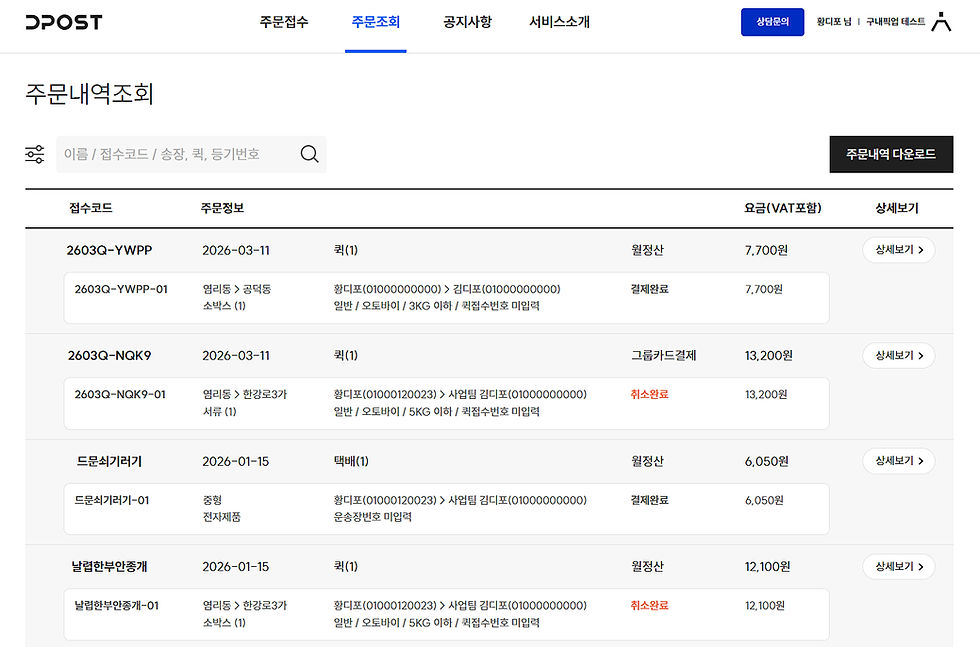Click 서류 (1) item text
Viewport: 980px width, 647px height.
click(x=219, y=411)
